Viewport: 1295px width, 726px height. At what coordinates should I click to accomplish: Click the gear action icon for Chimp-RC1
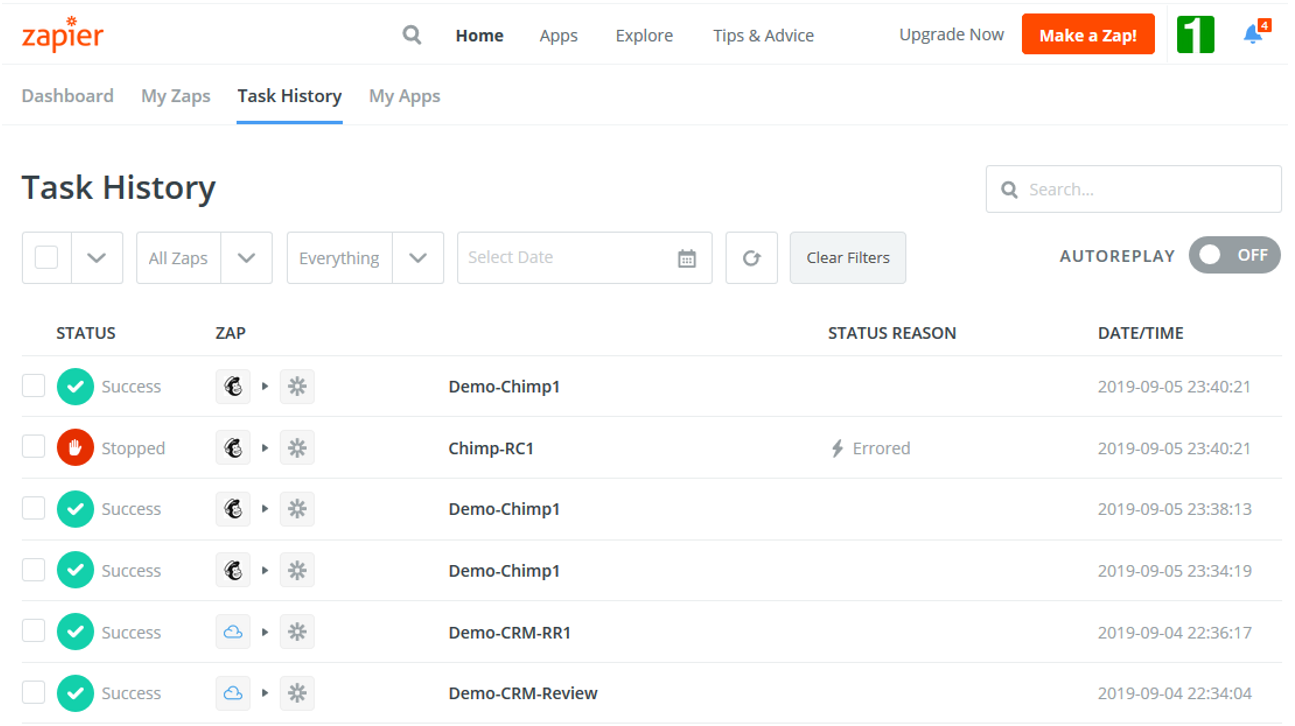coord(297,448)
